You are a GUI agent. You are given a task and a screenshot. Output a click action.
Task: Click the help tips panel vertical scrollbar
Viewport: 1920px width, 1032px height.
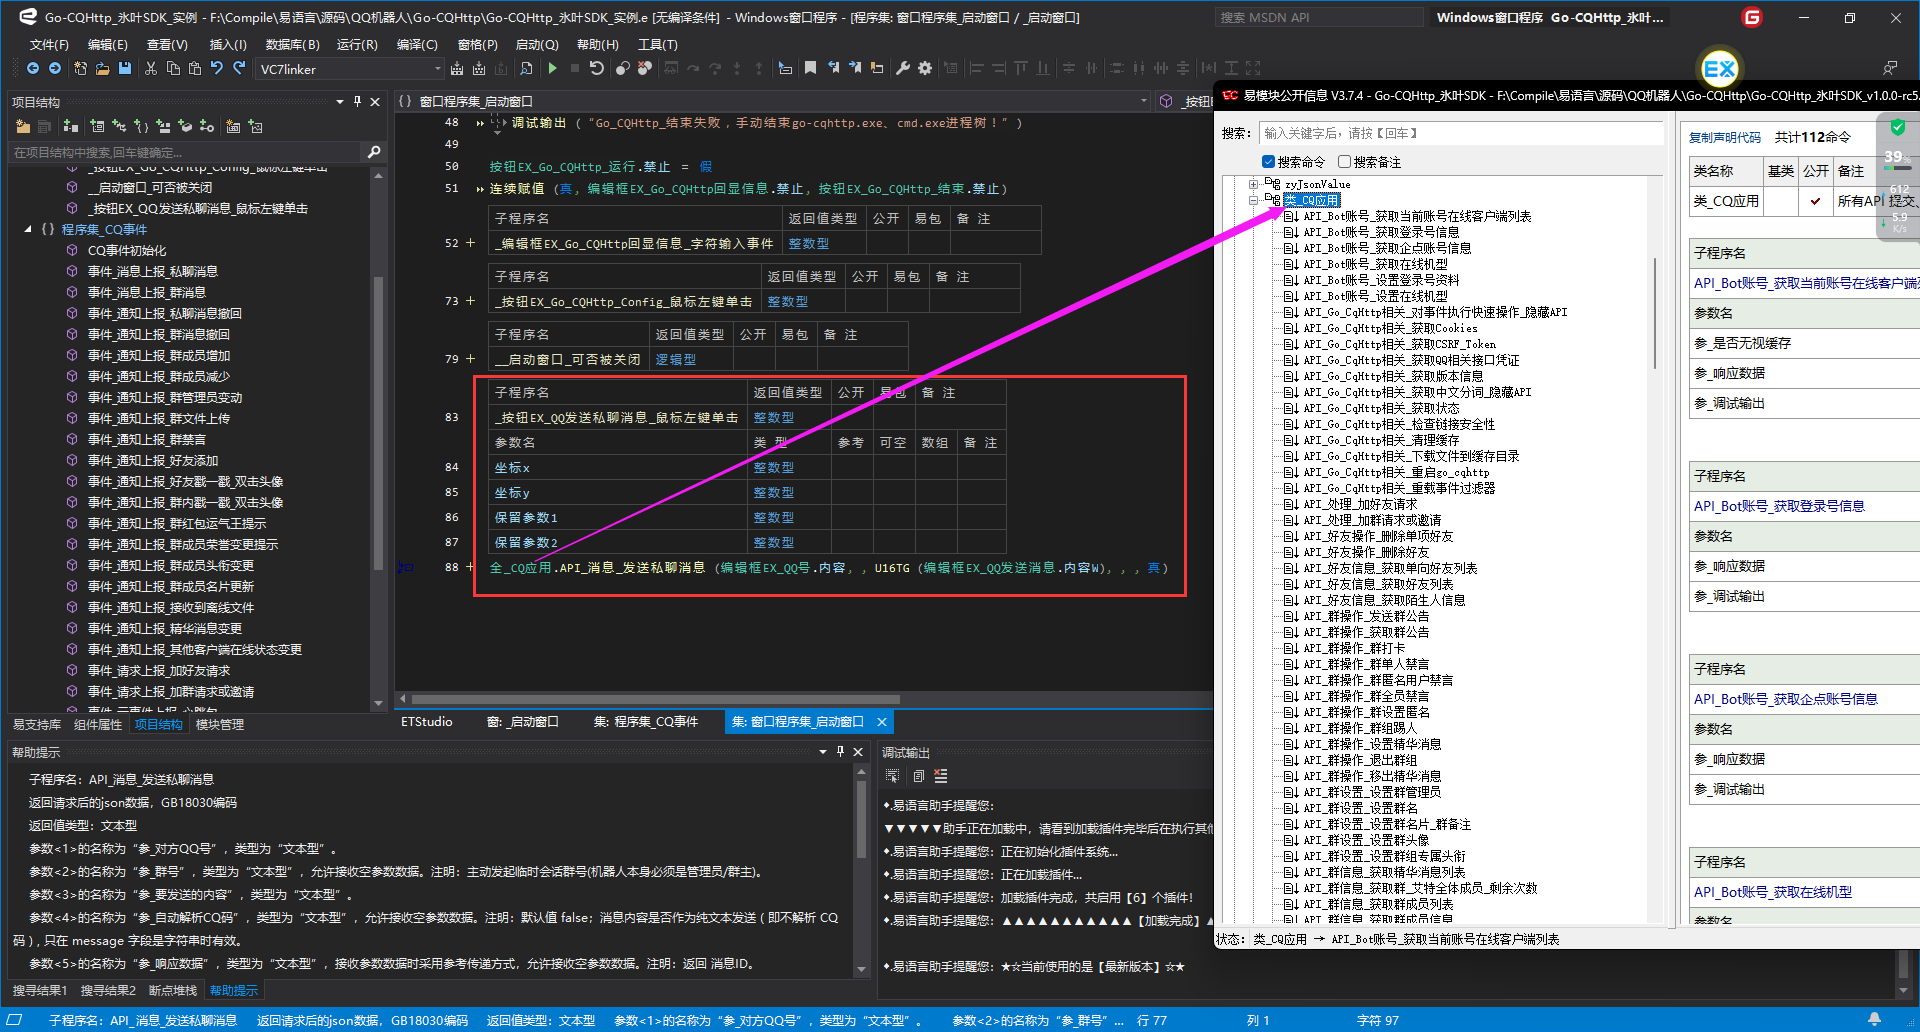point(861,820)
